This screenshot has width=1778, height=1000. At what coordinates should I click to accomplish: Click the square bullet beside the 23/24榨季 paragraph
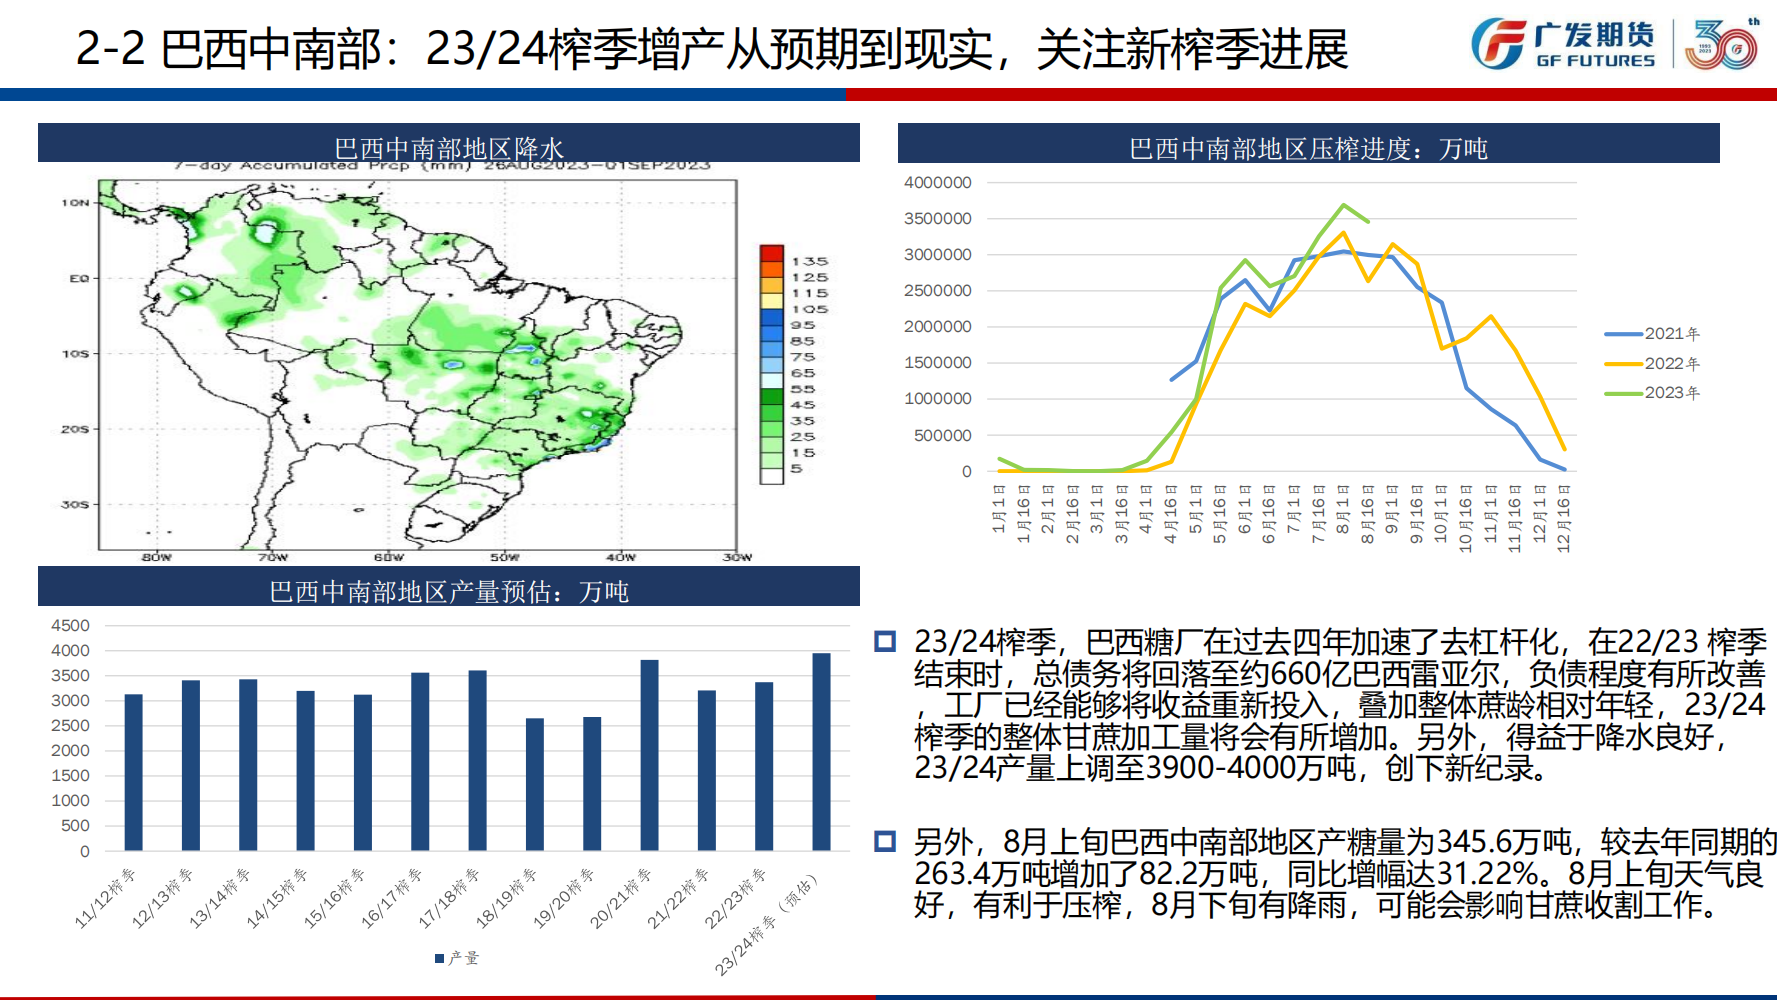coord(885,641)
